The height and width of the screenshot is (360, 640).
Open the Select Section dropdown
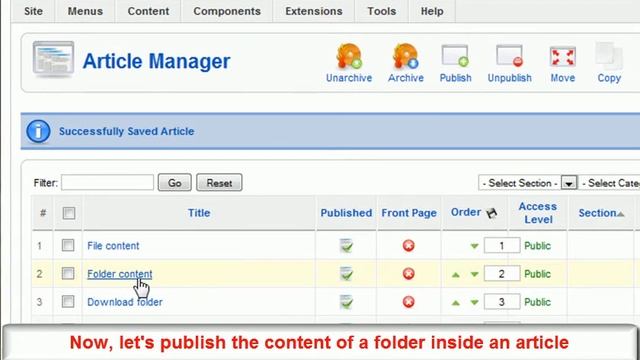[x=528, y=183]
